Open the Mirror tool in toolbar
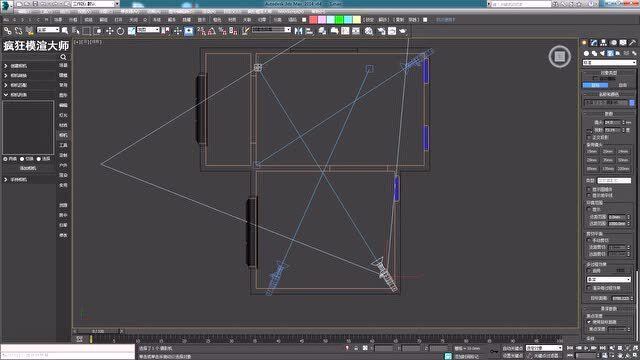This screenshot has width=640, height=360. pos(298,31)
